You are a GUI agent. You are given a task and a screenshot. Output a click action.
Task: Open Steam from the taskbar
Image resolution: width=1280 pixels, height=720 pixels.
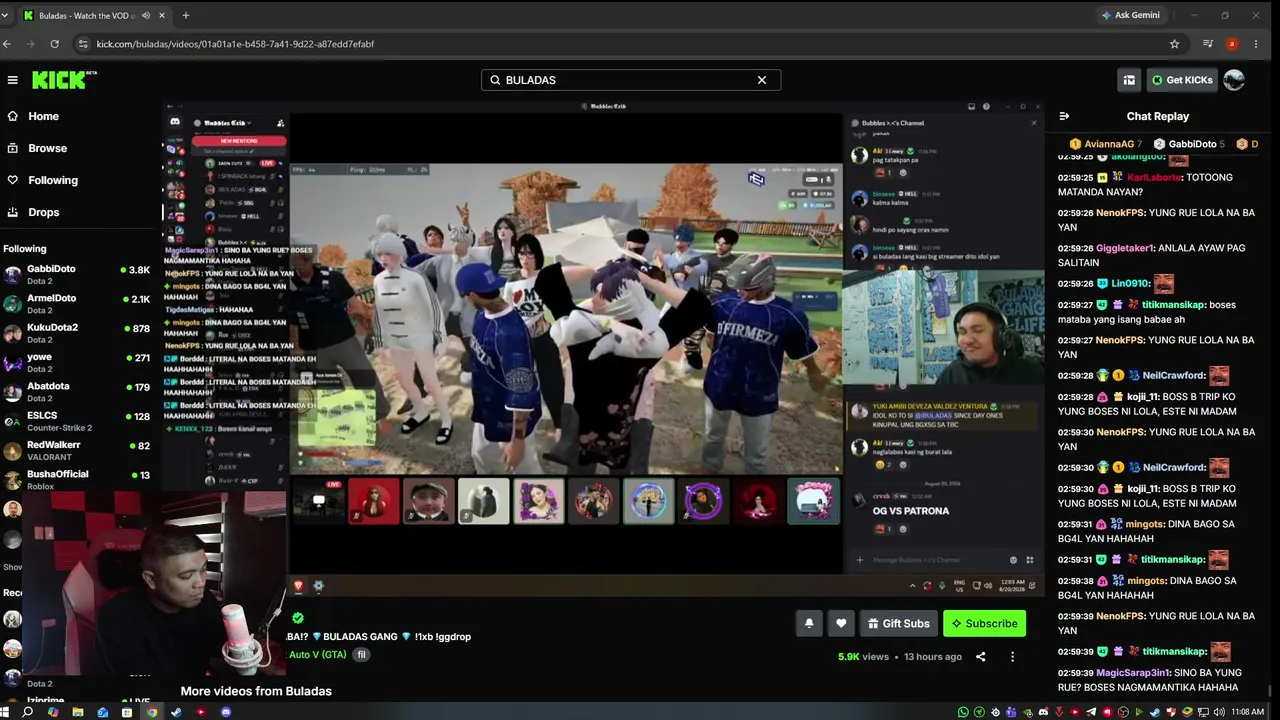(x=177, y=712)
